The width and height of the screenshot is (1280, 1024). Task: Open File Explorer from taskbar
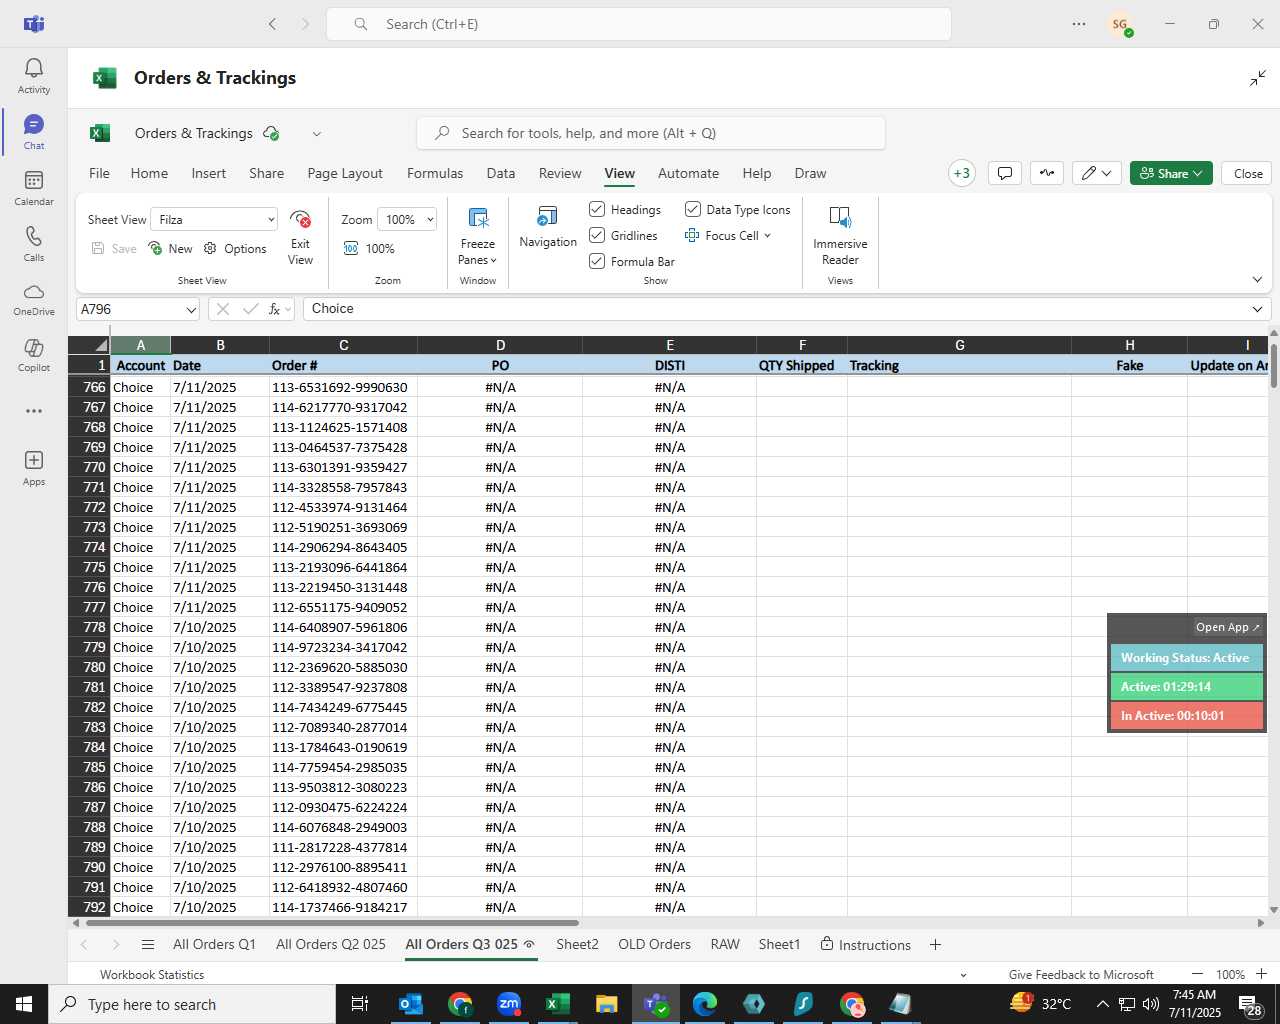[x=607, y=1004]
